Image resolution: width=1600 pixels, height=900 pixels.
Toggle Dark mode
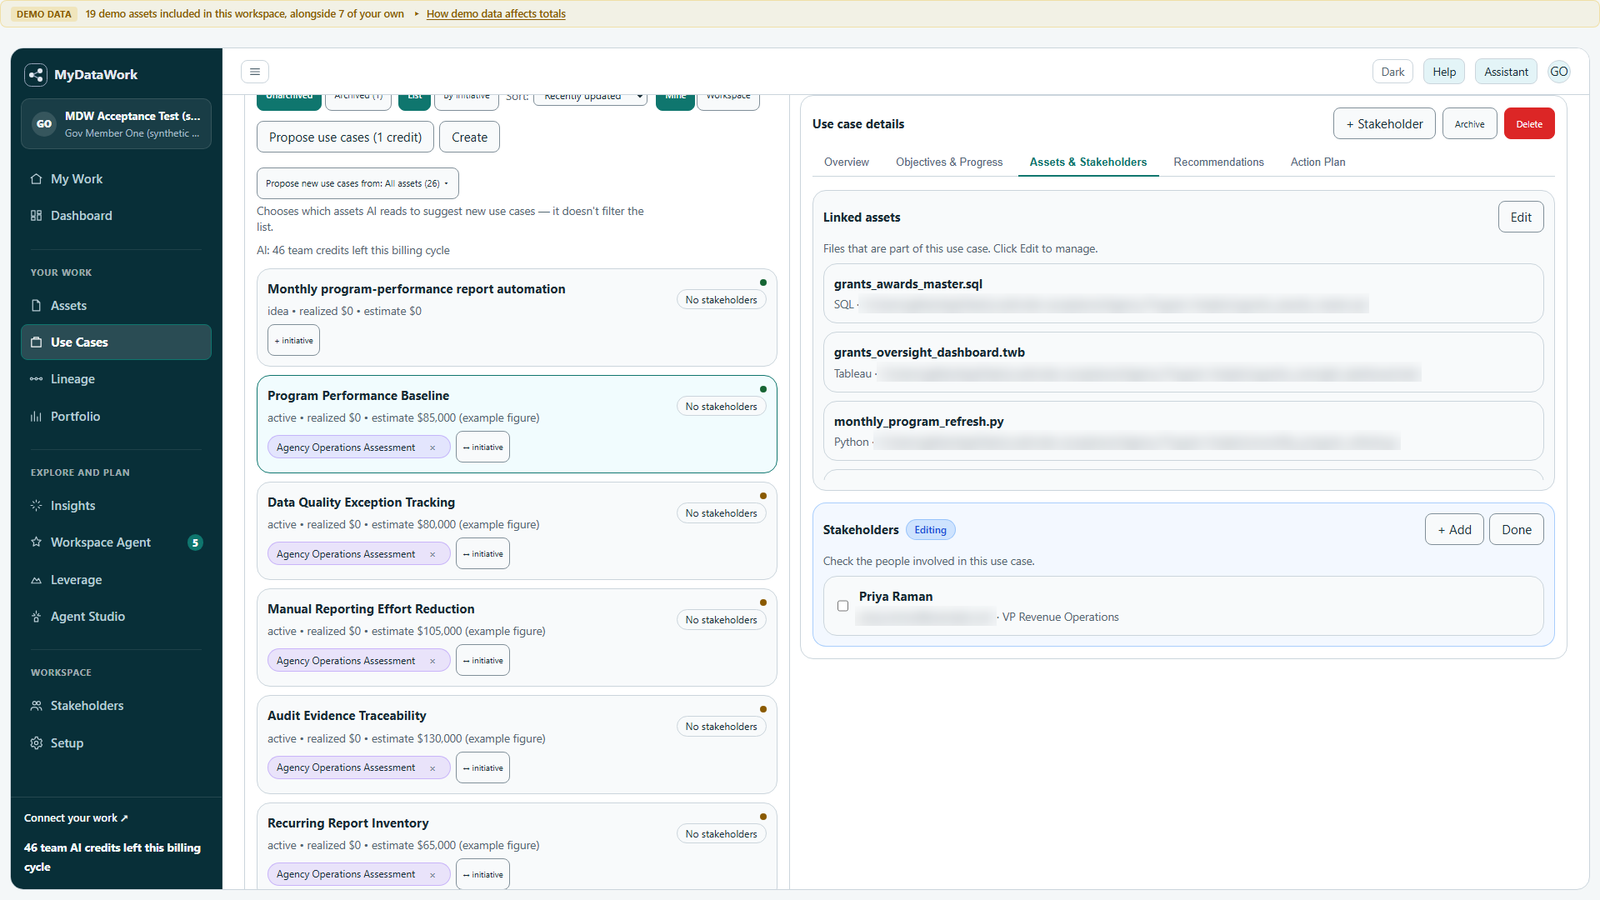(1393, 72)
